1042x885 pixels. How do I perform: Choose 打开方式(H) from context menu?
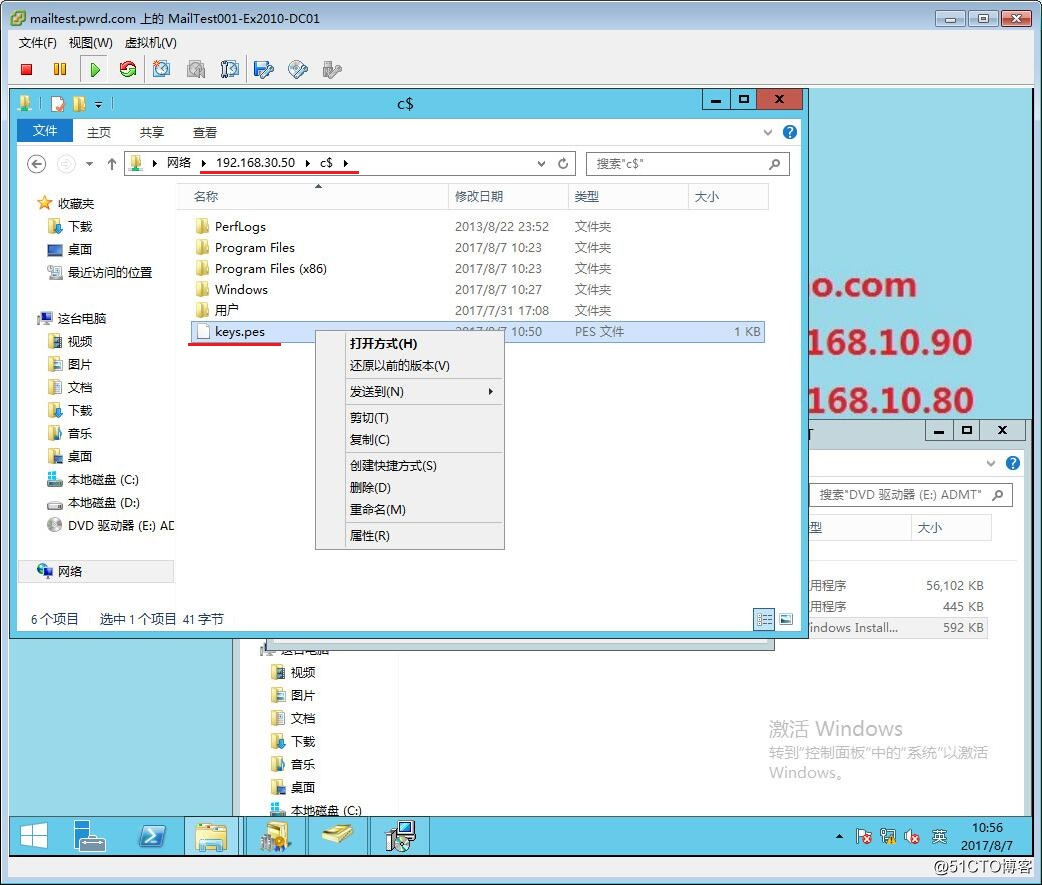pos(409,344)
